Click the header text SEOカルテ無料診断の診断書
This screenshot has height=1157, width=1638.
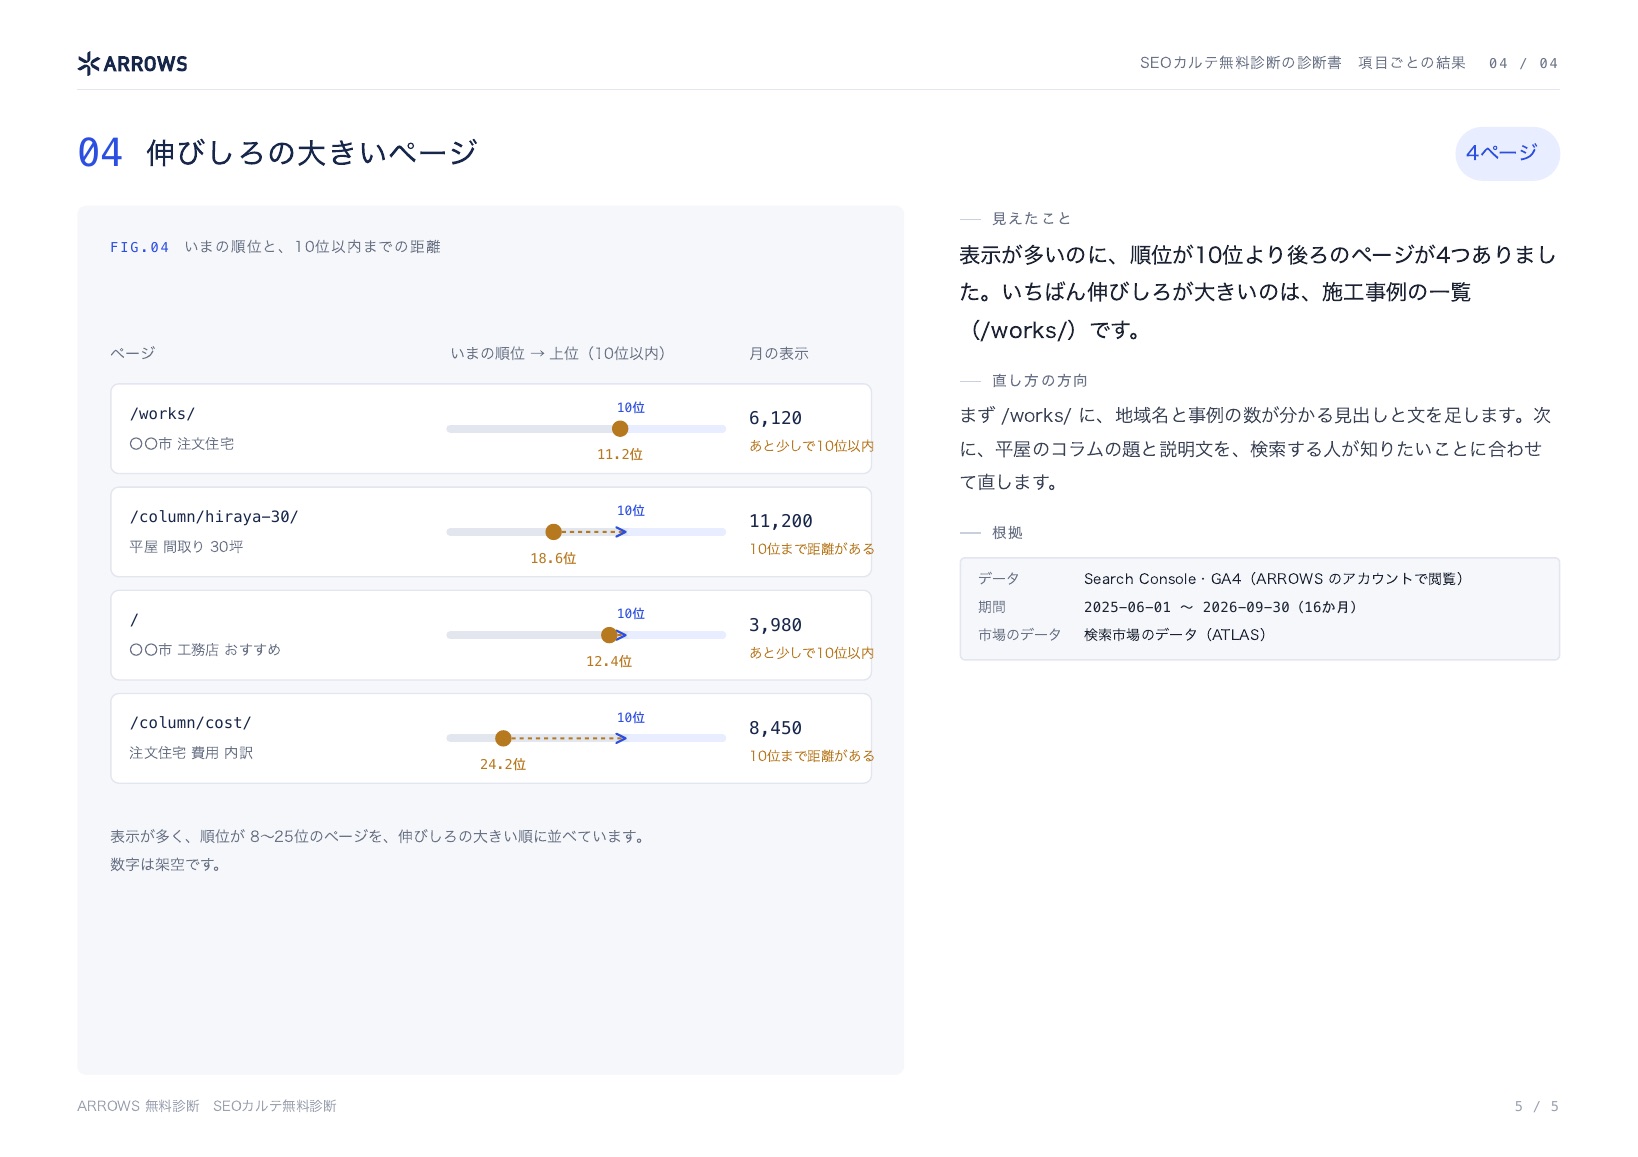point(1240,63)
